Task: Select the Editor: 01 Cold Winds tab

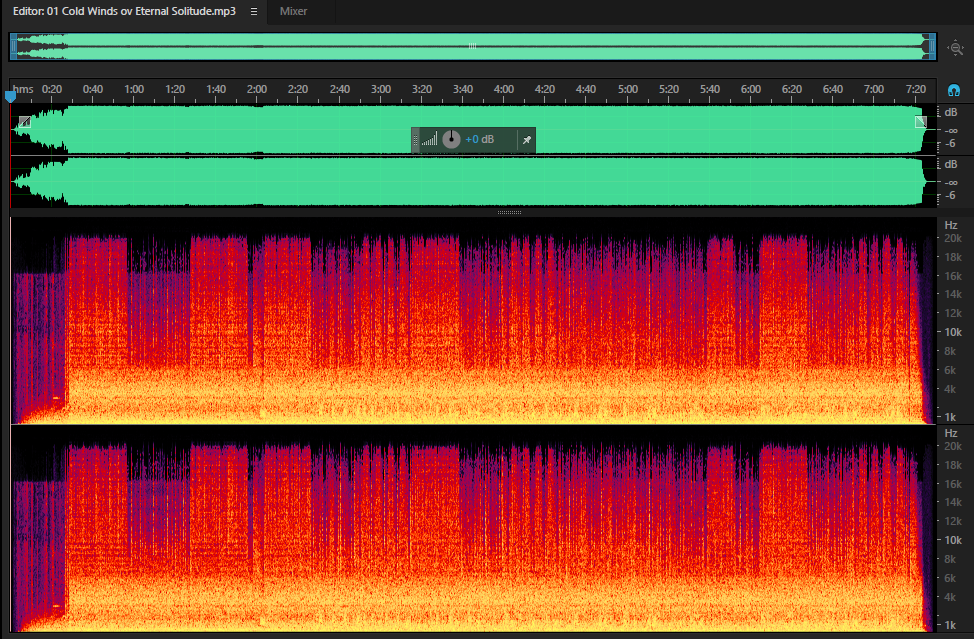Action: tap(124, 11)
